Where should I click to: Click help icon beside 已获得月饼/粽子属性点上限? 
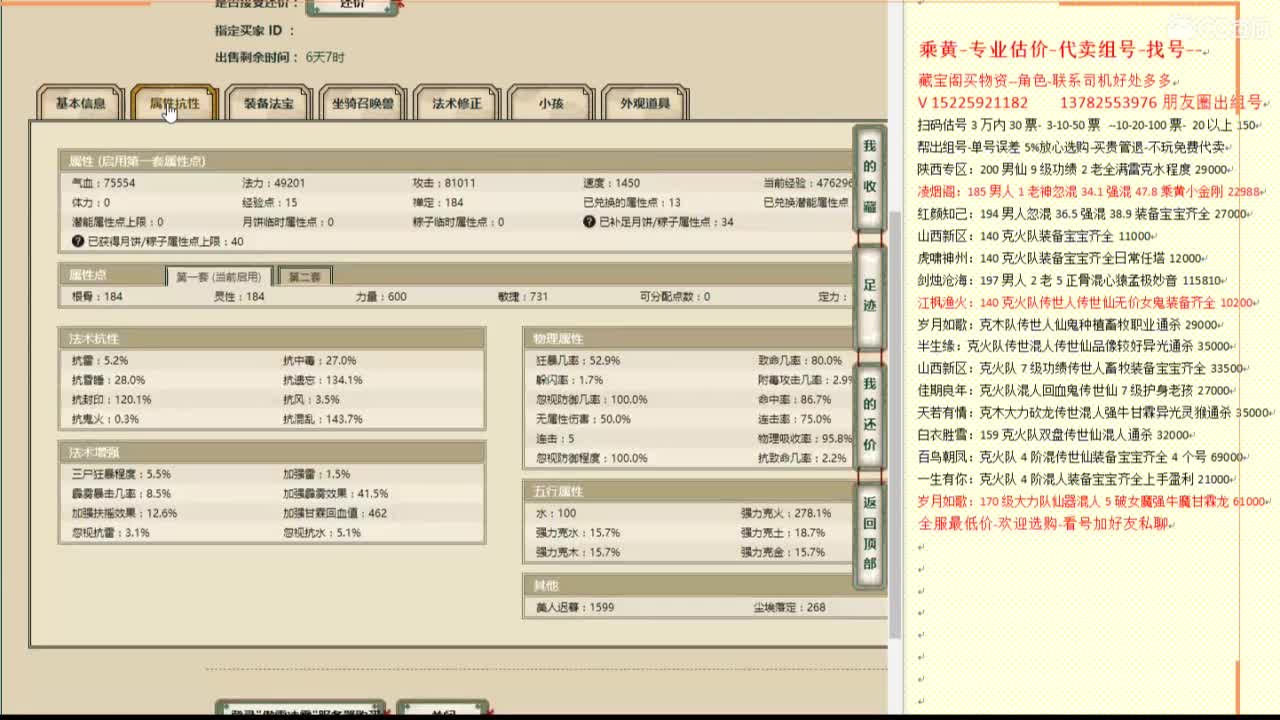78,241
